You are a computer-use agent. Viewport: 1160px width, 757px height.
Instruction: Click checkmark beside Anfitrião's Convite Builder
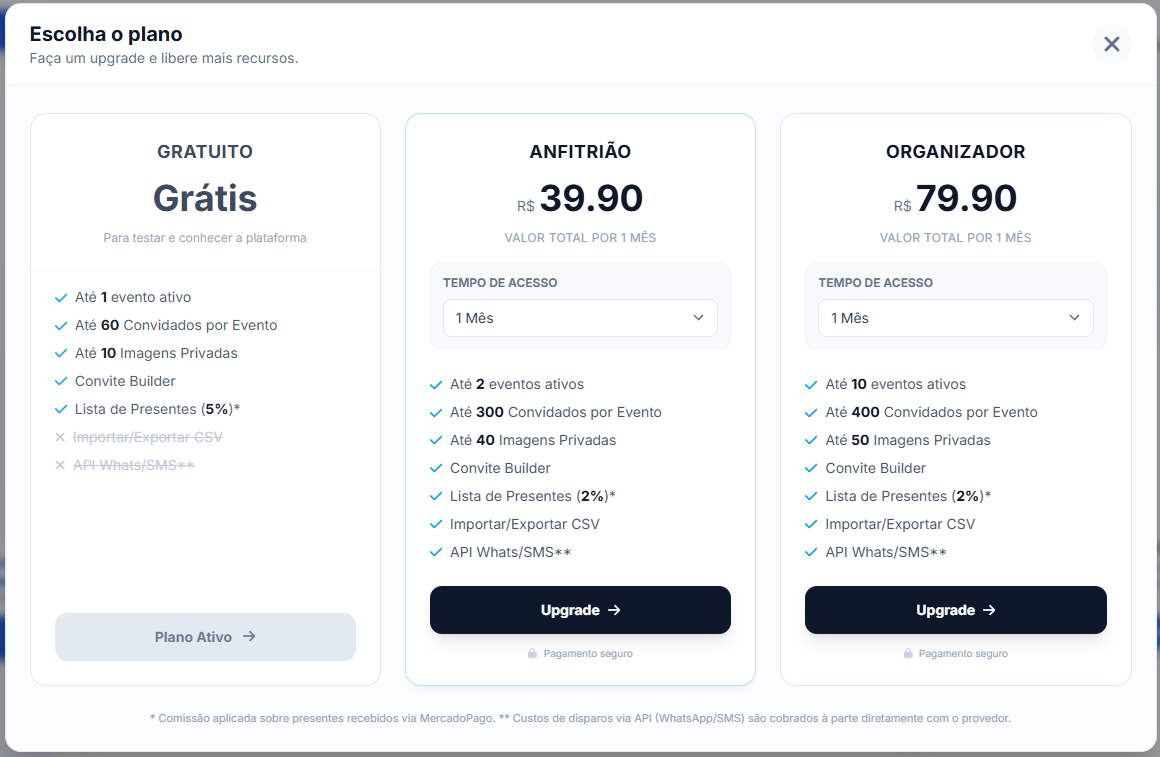[x=436, y=469]
